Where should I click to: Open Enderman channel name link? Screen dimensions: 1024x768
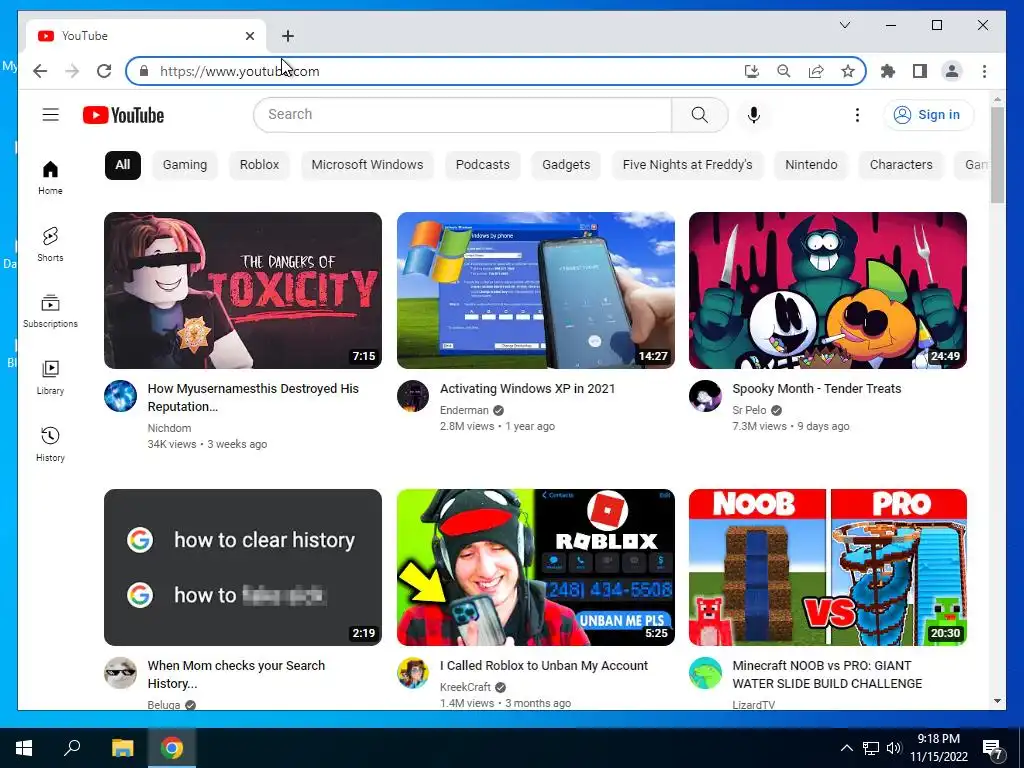(464, 410)
